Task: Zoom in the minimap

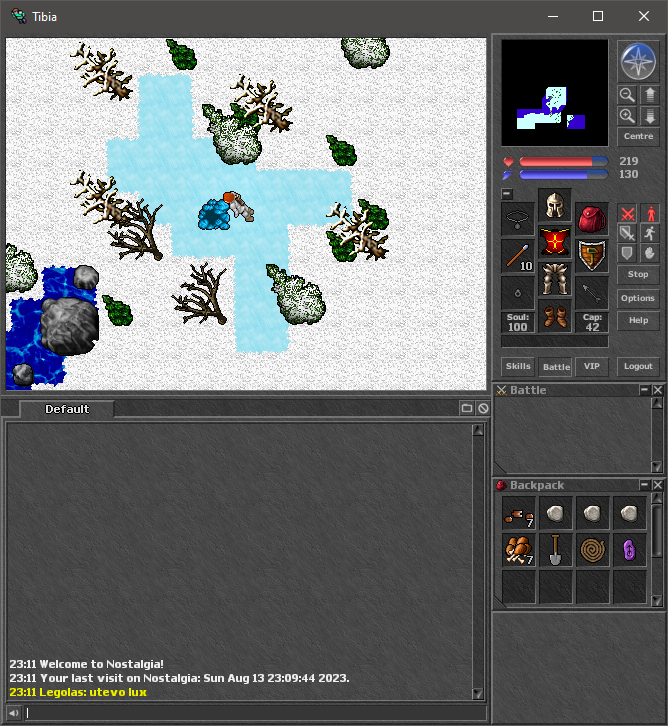Action: [x=627, y=116]
